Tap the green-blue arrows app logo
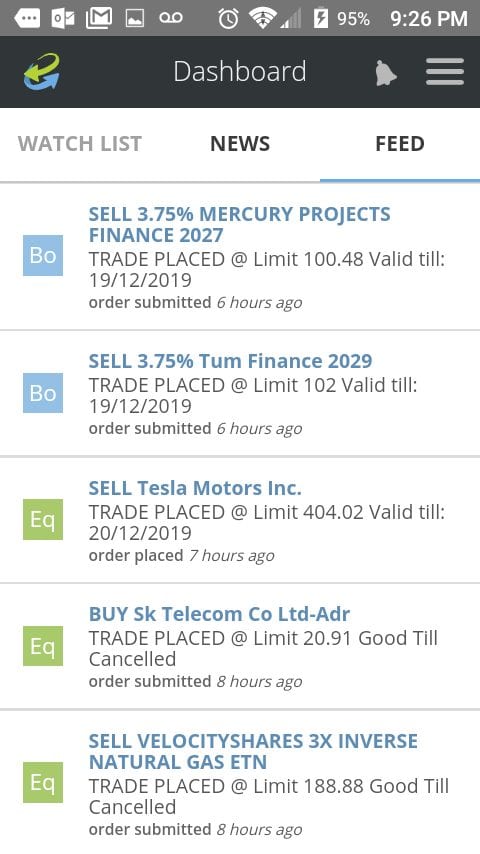The image size is (480, 854). [x=41, y=71]
